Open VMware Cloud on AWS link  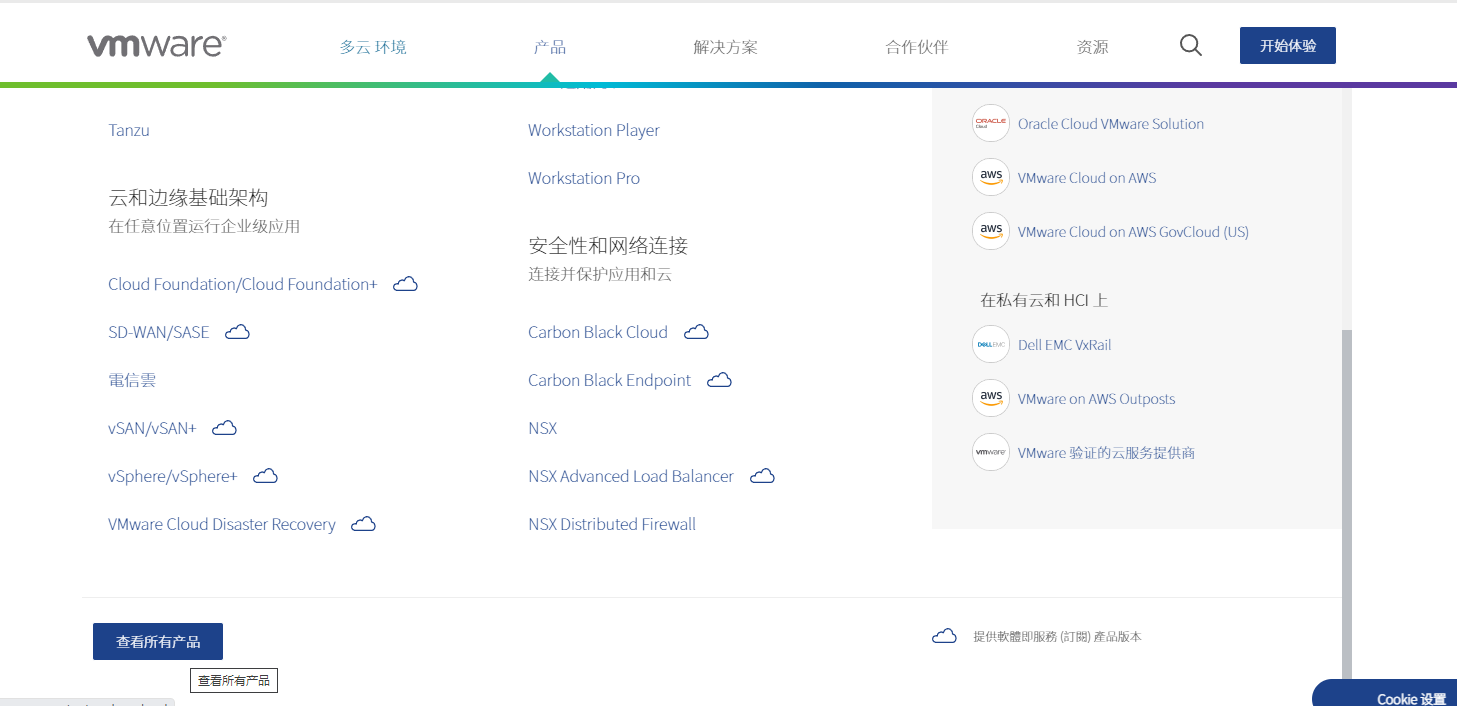(x=1087, y=178)
